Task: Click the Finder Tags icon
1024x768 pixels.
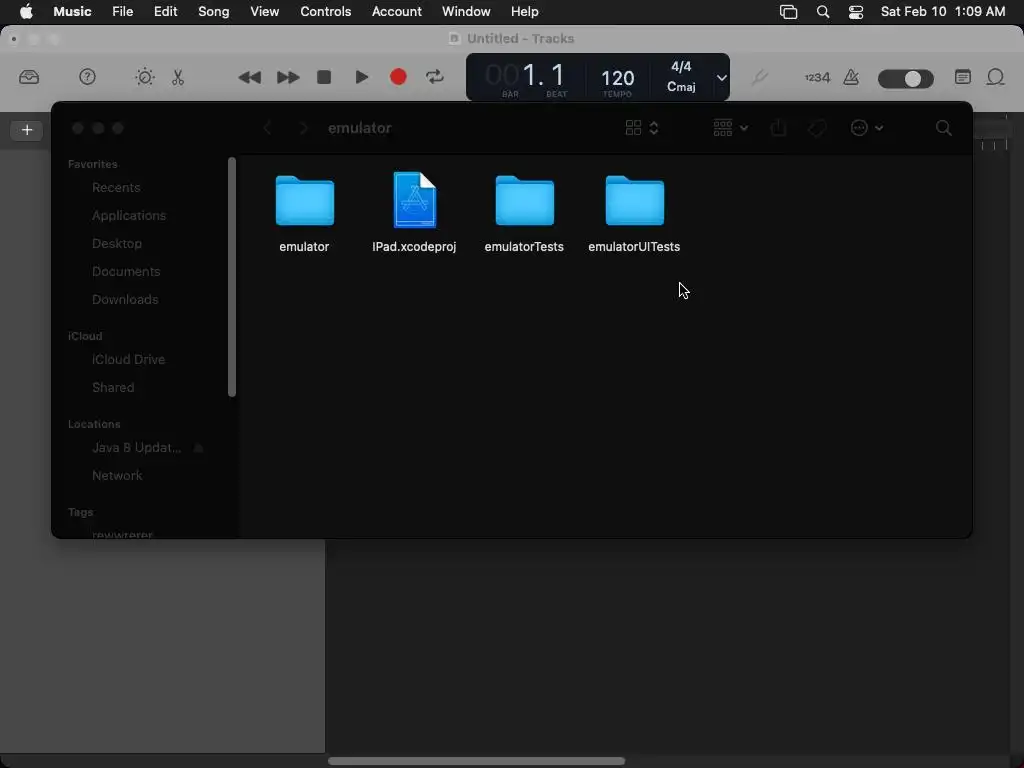Action: (816, 128)
